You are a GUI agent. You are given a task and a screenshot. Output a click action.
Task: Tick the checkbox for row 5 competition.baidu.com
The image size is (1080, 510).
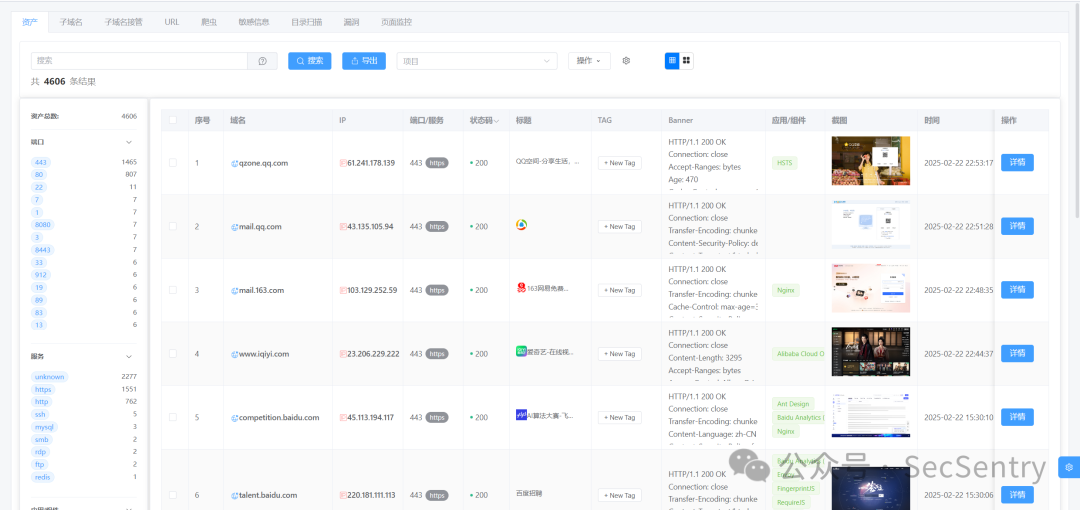click(x=173, y=417)
